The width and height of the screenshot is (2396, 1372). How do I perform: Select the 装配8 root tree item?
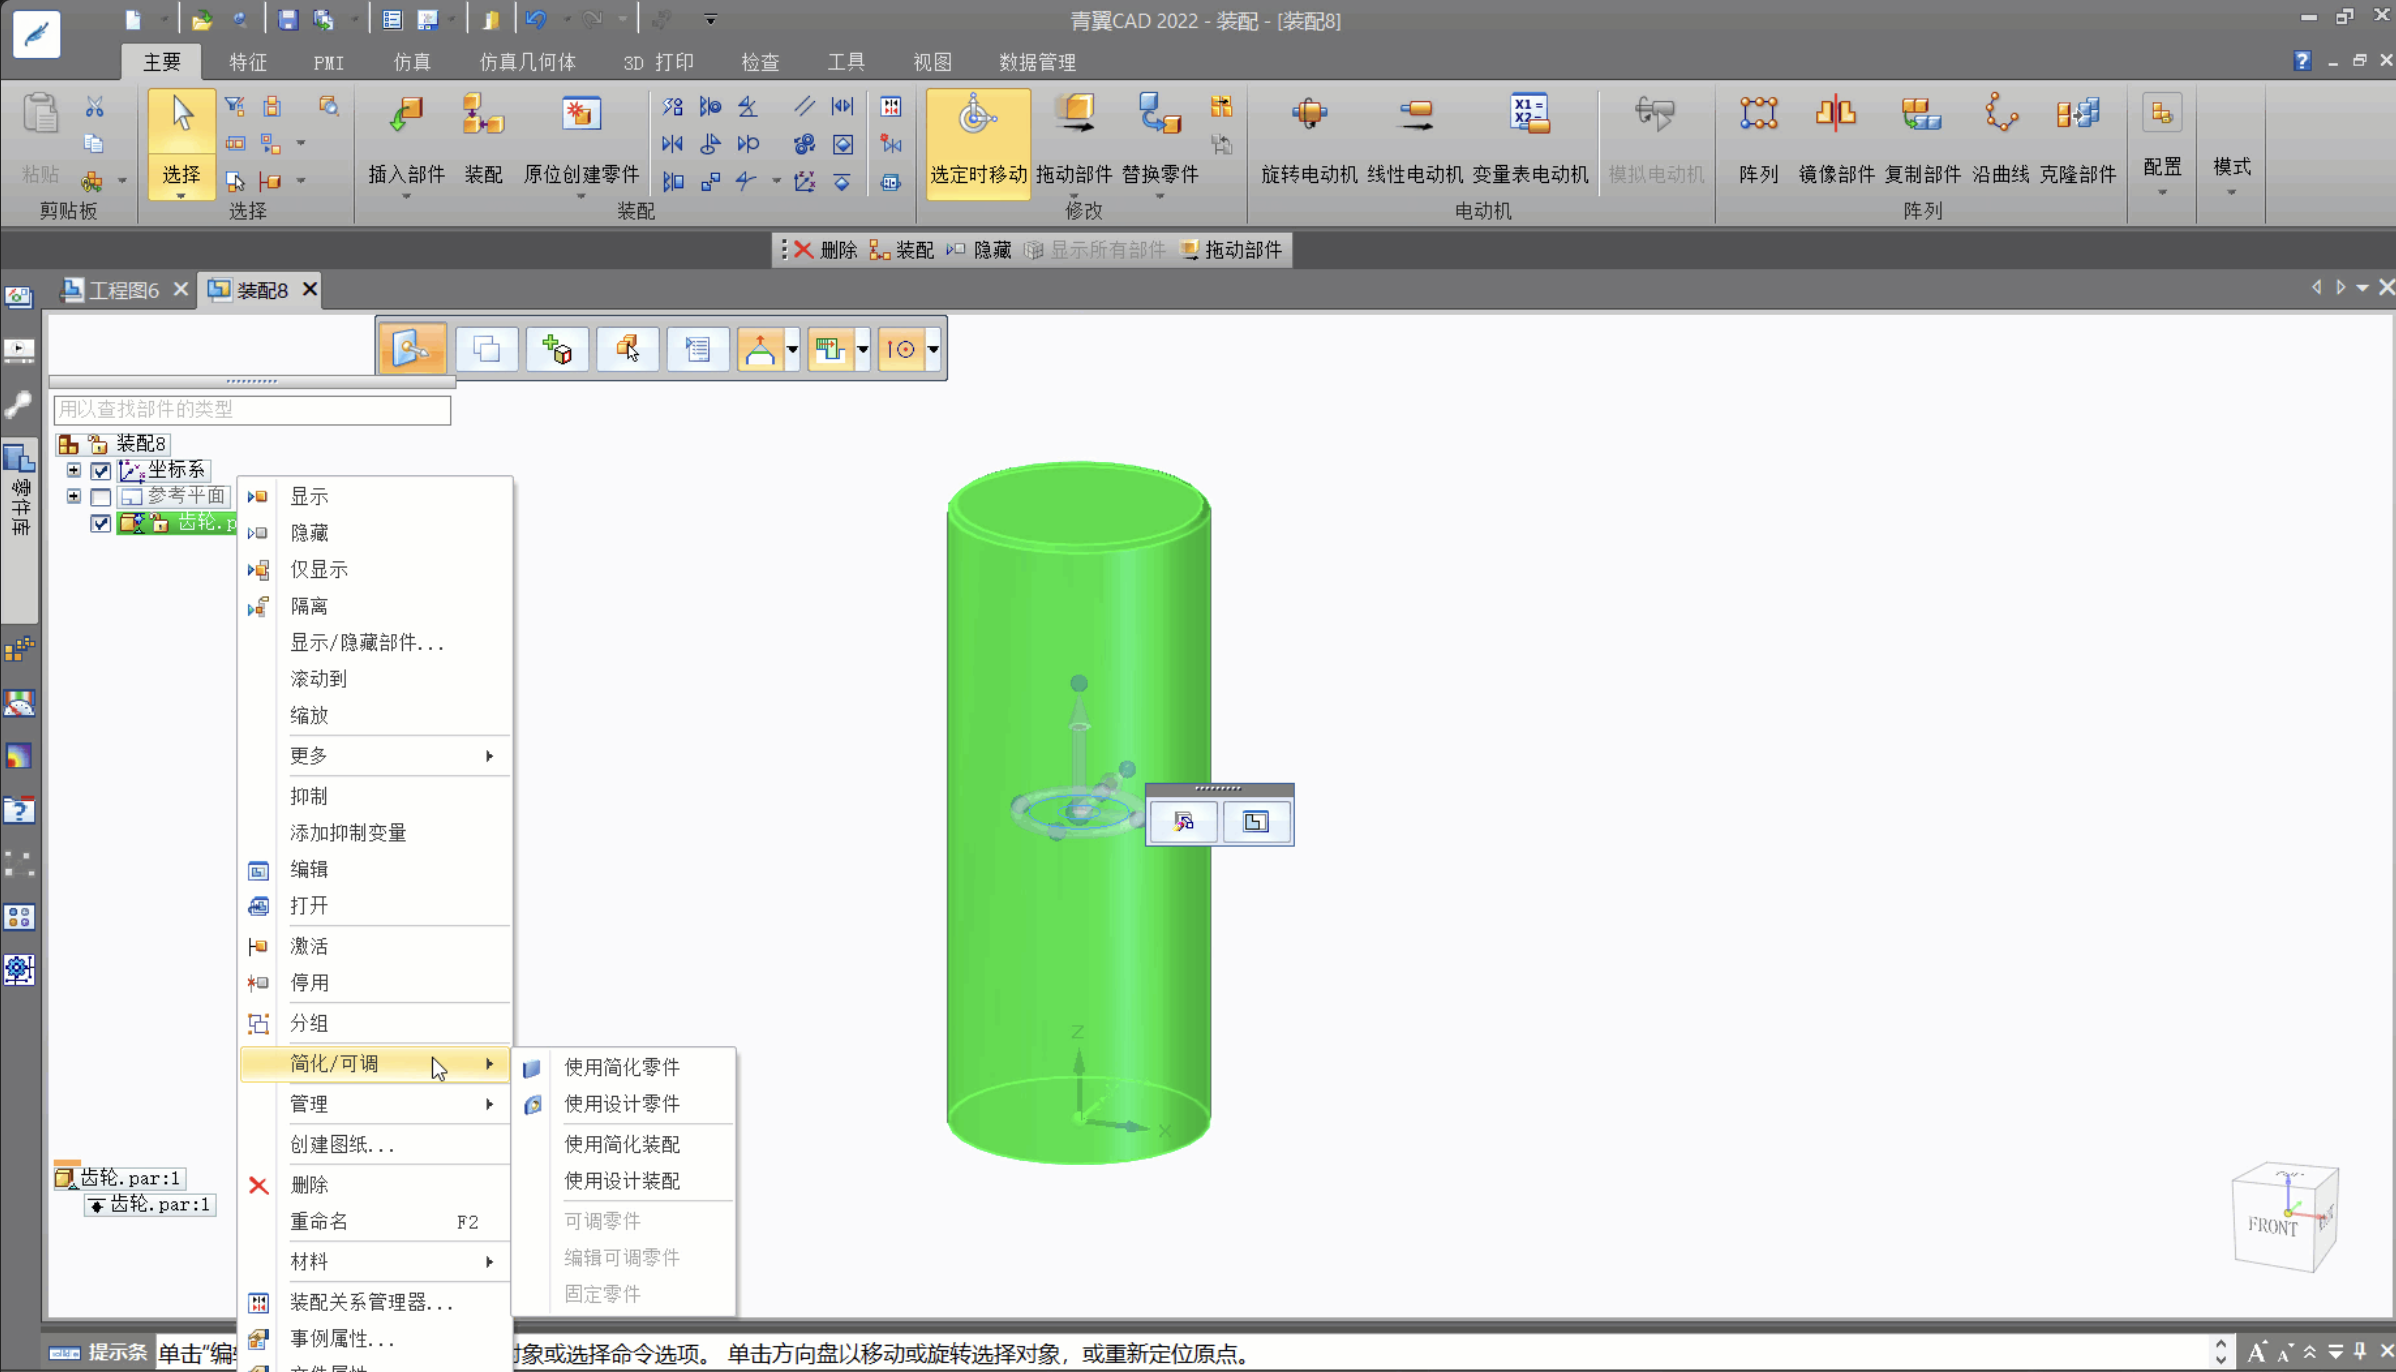140,443
